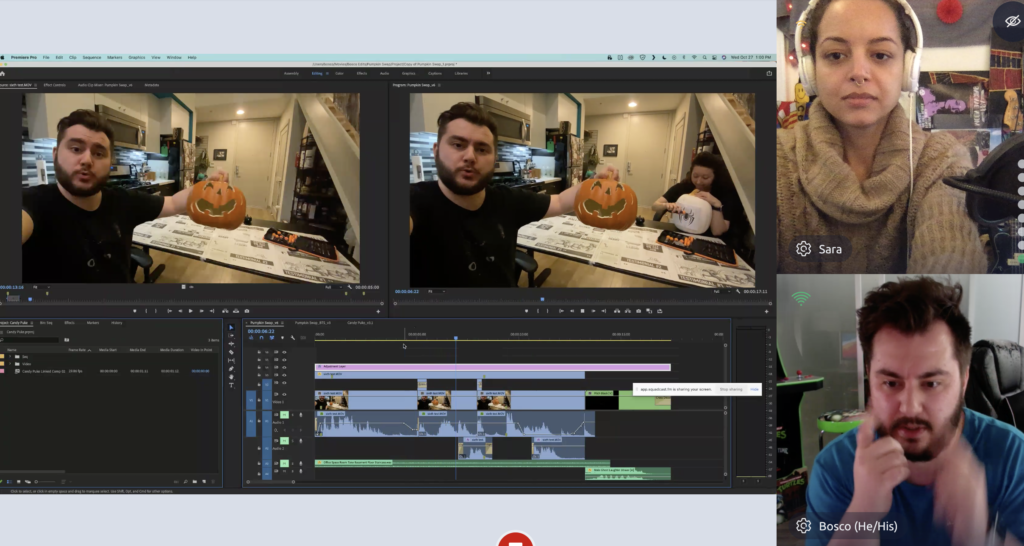Screen dimensions: 1024x546
Task: Open Source monitor playback resolution dropdown
Action: click(x=332, y=287)
